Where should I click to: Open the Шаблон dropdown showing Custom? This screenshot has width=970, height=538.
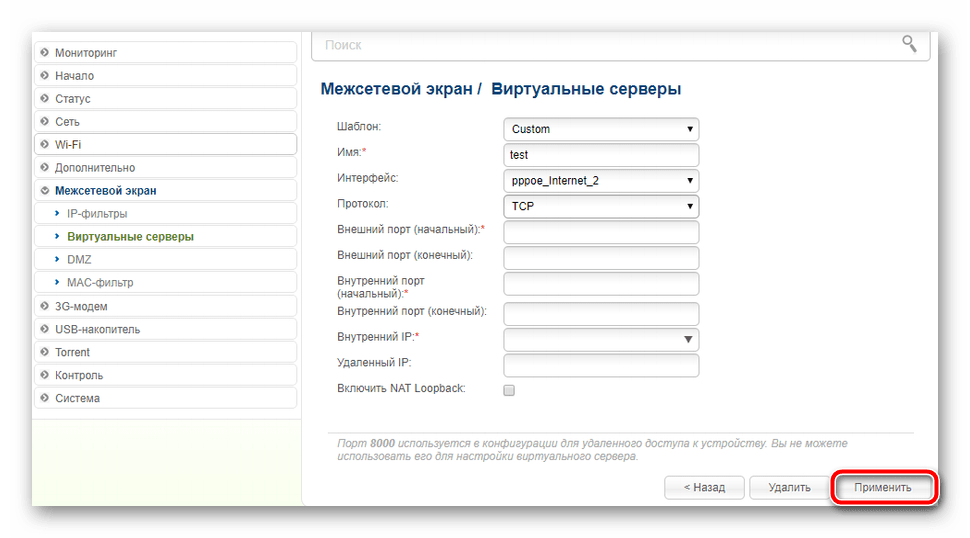[601, 129]
